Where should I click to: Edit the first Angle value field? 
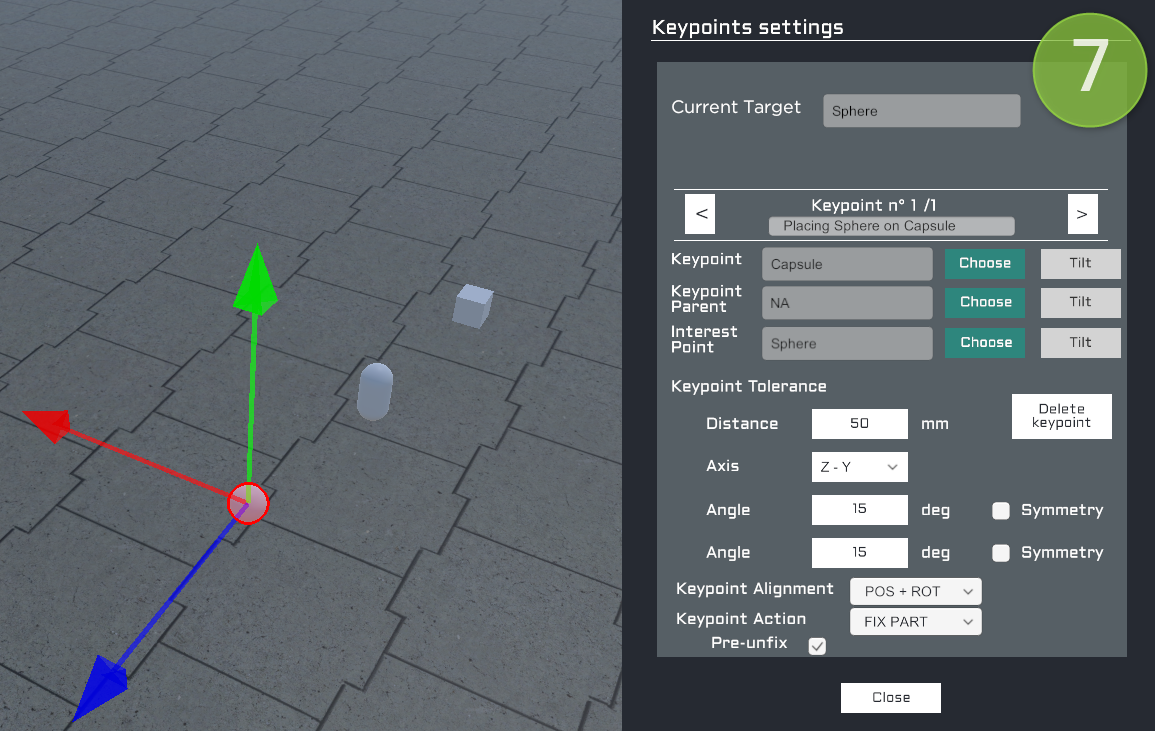coord(860,509)
